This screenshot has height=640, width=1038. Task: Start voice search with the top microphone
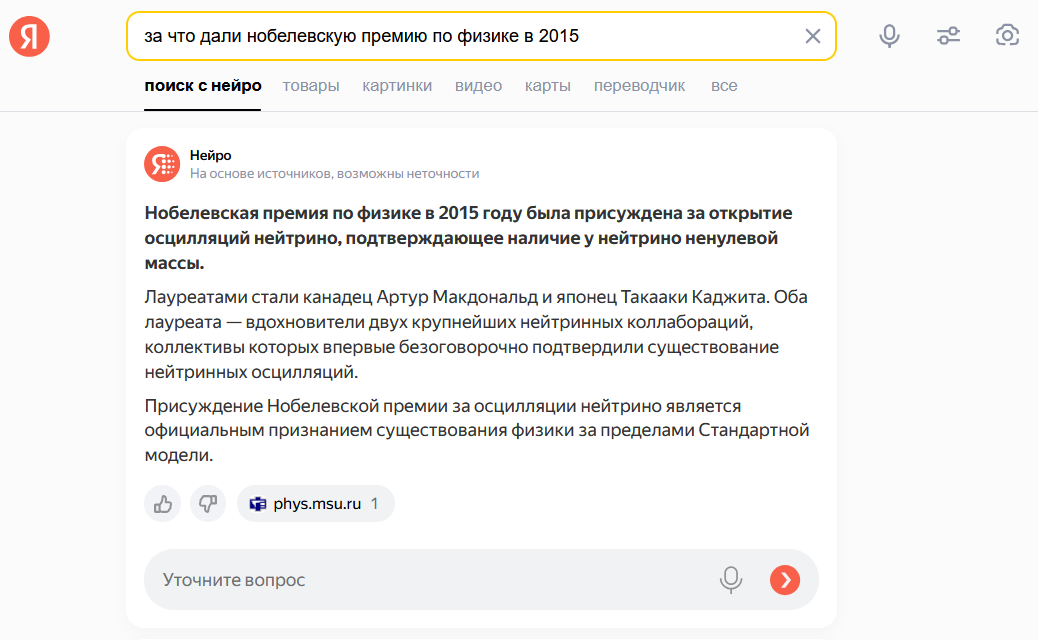(889, 36)
